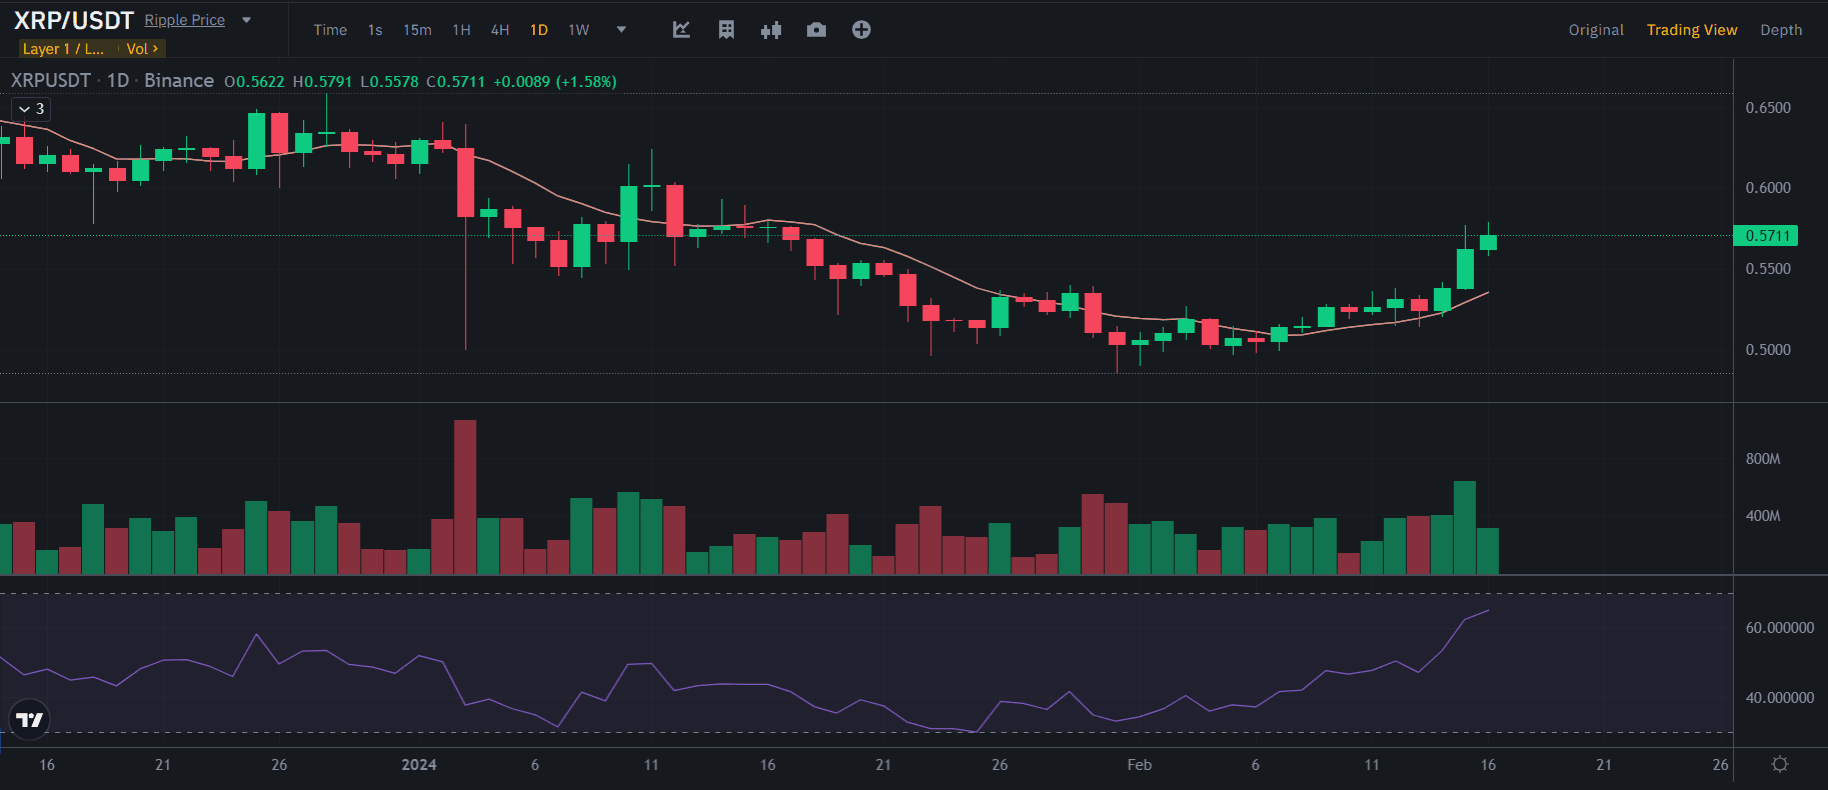Select the 1s time interval

[x=375, y=30]
